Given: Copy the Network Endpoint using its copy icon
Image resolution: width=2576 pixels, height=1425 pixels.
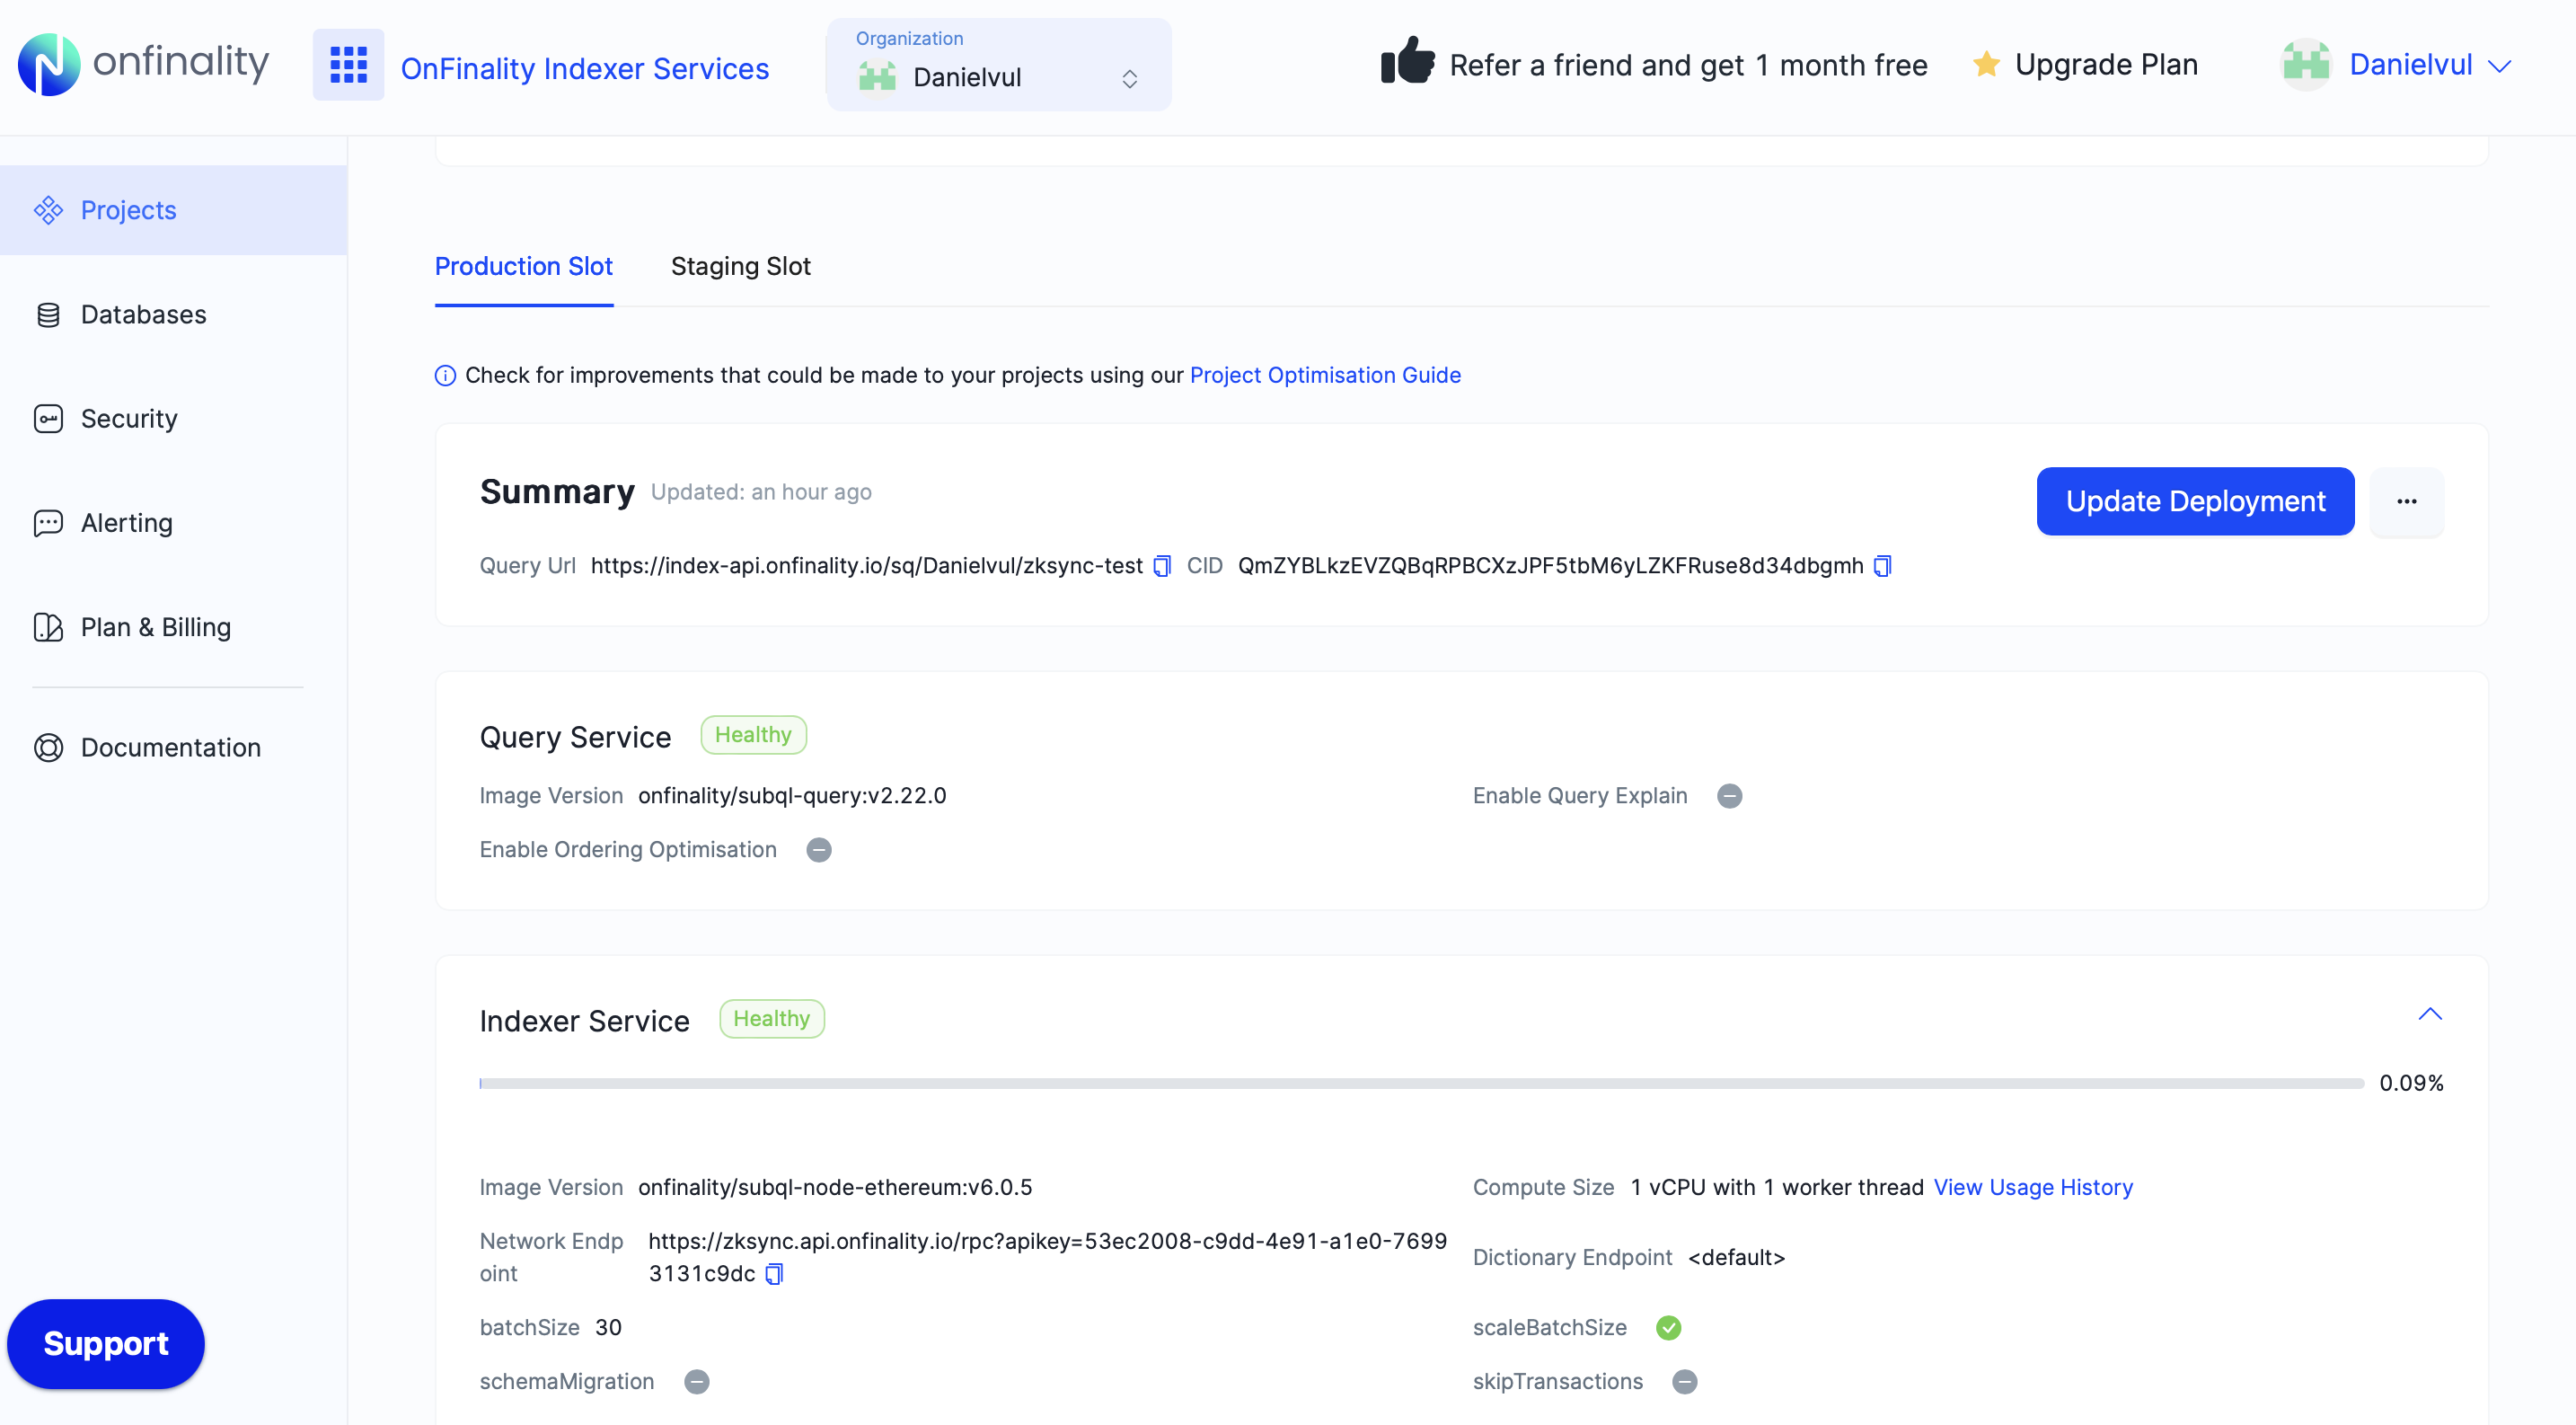Looking at the screenshot, I should click(774, 1273).
